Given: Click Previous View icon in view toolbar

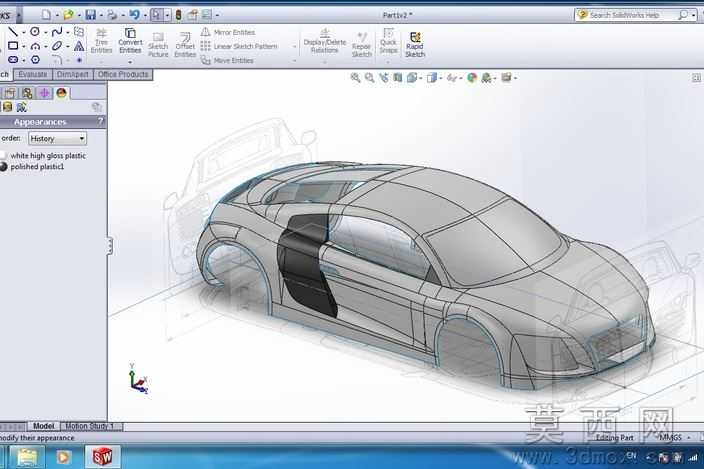Looking at the screenshot, I should tap(384, 78).
